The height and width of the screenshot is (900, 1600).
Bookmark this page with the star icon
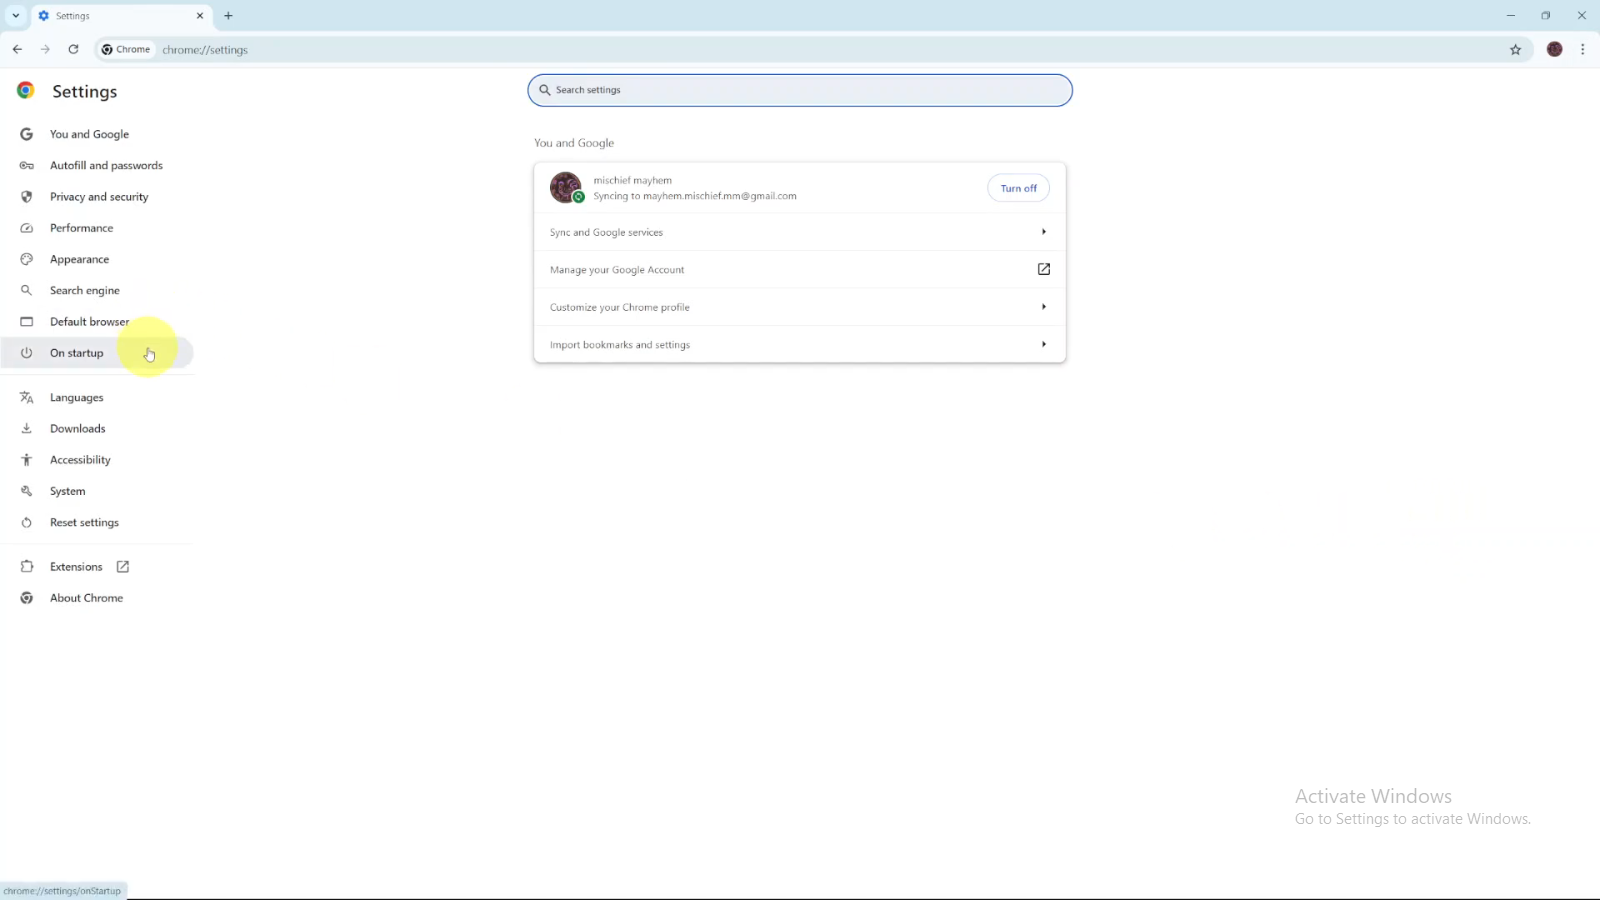click(1515, 49)
